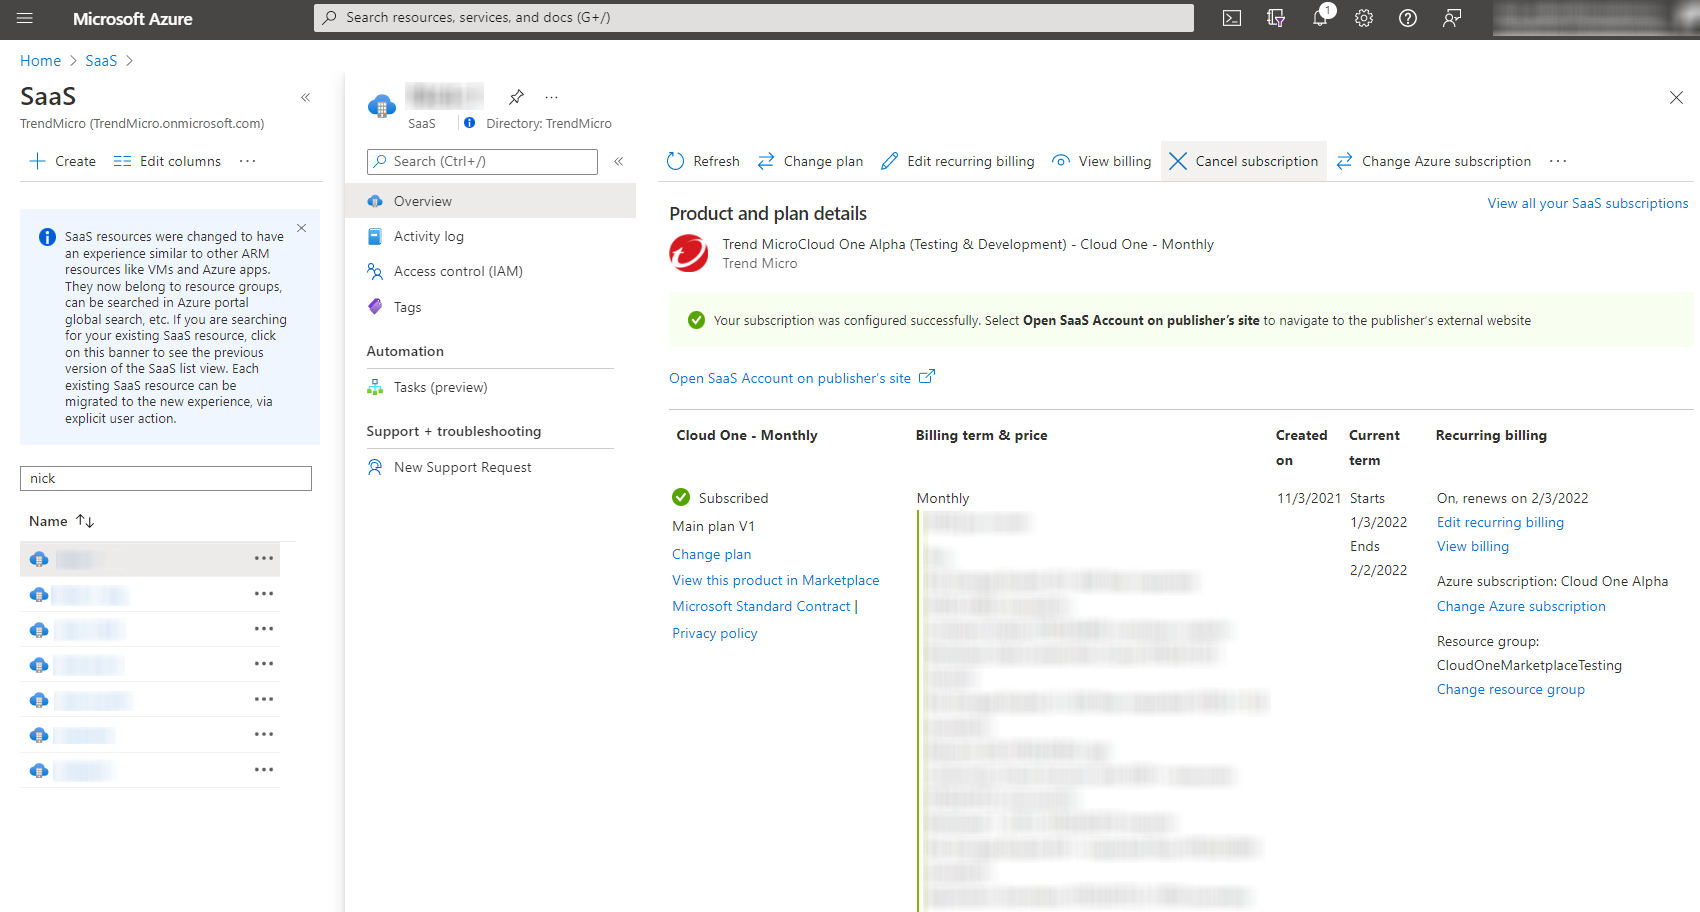Click the Refresh command

[x=703, y=161]
